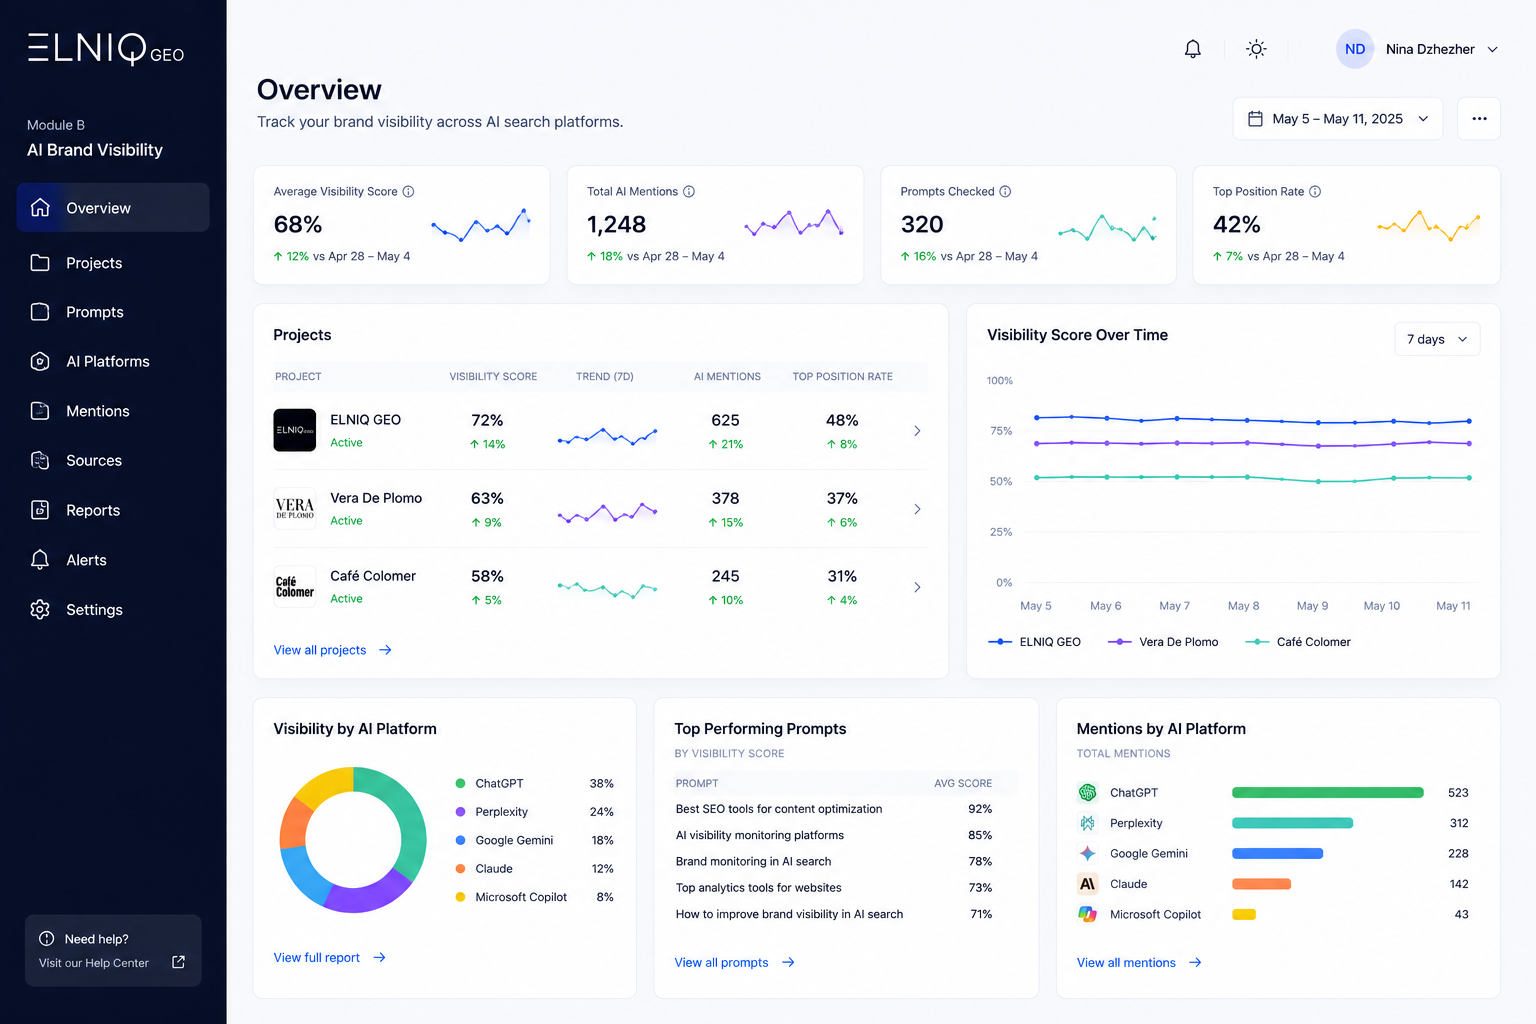Viewport: 1536px width, 1024px height.
Task: Expand the Café Colomer row chevron
Action: 917,587
